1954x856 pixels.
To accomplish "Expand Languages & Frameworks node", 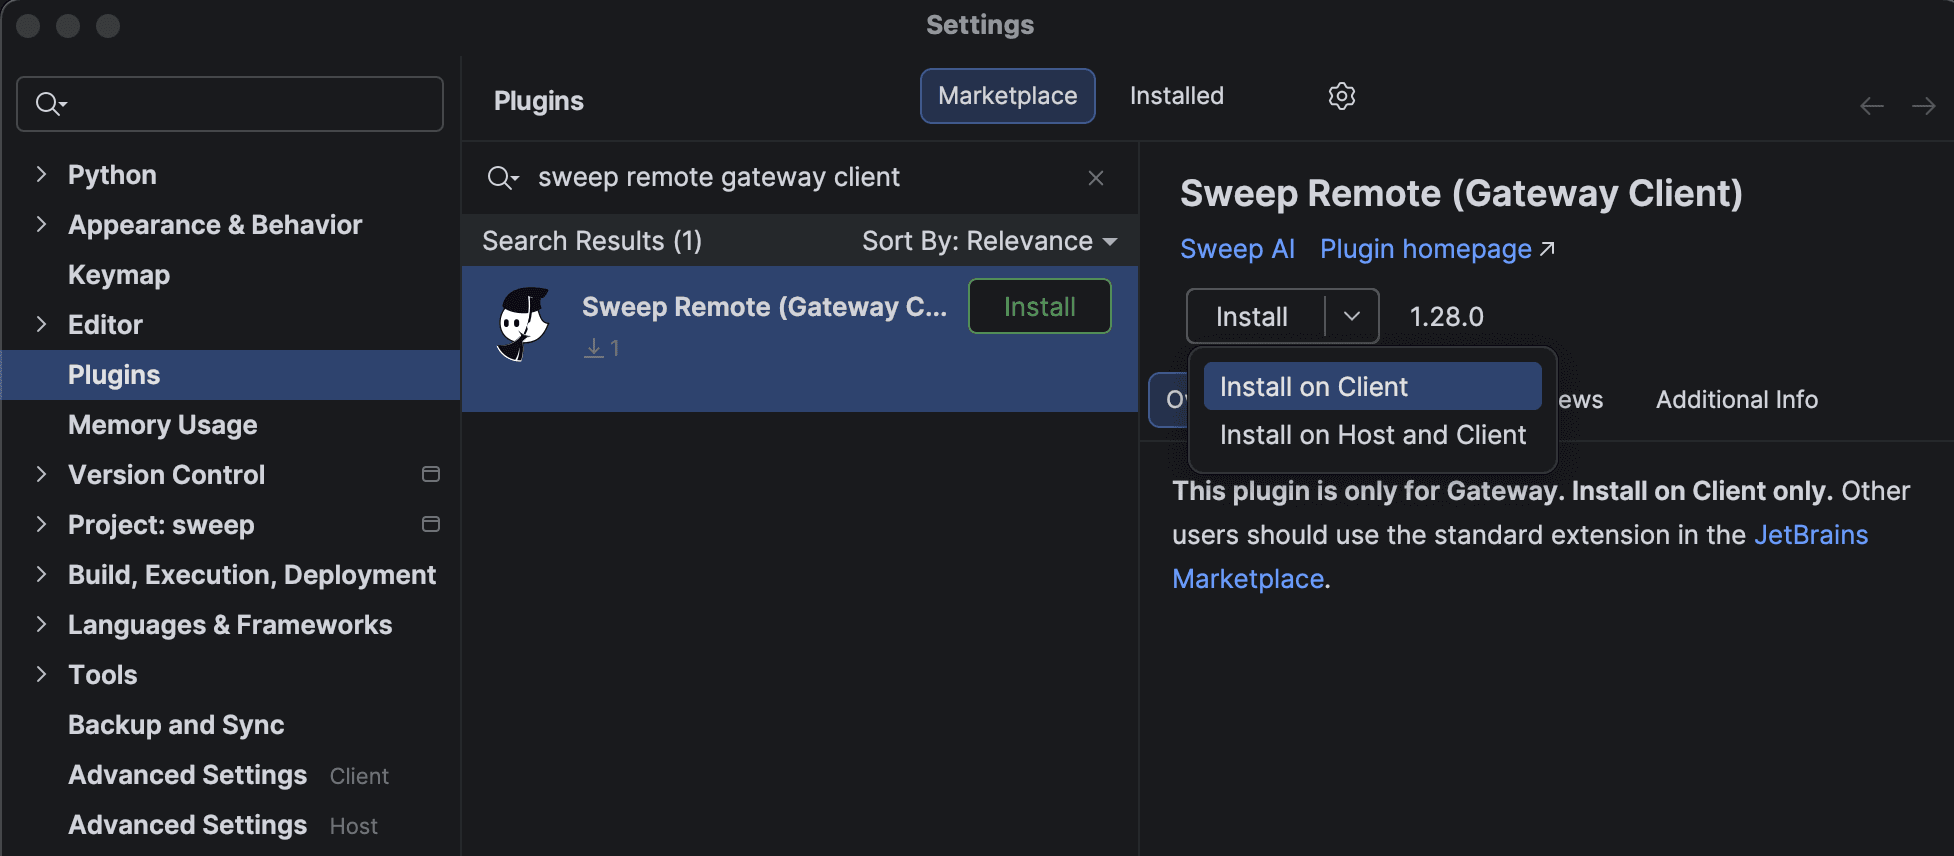I will click(x=41, y=624).
